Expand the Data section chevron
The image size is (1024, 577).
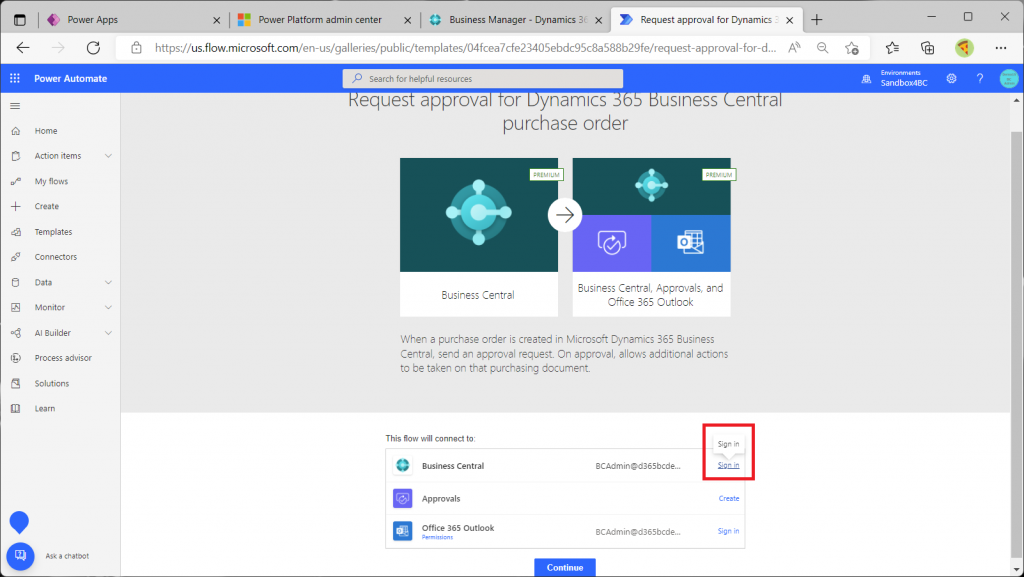108,283
